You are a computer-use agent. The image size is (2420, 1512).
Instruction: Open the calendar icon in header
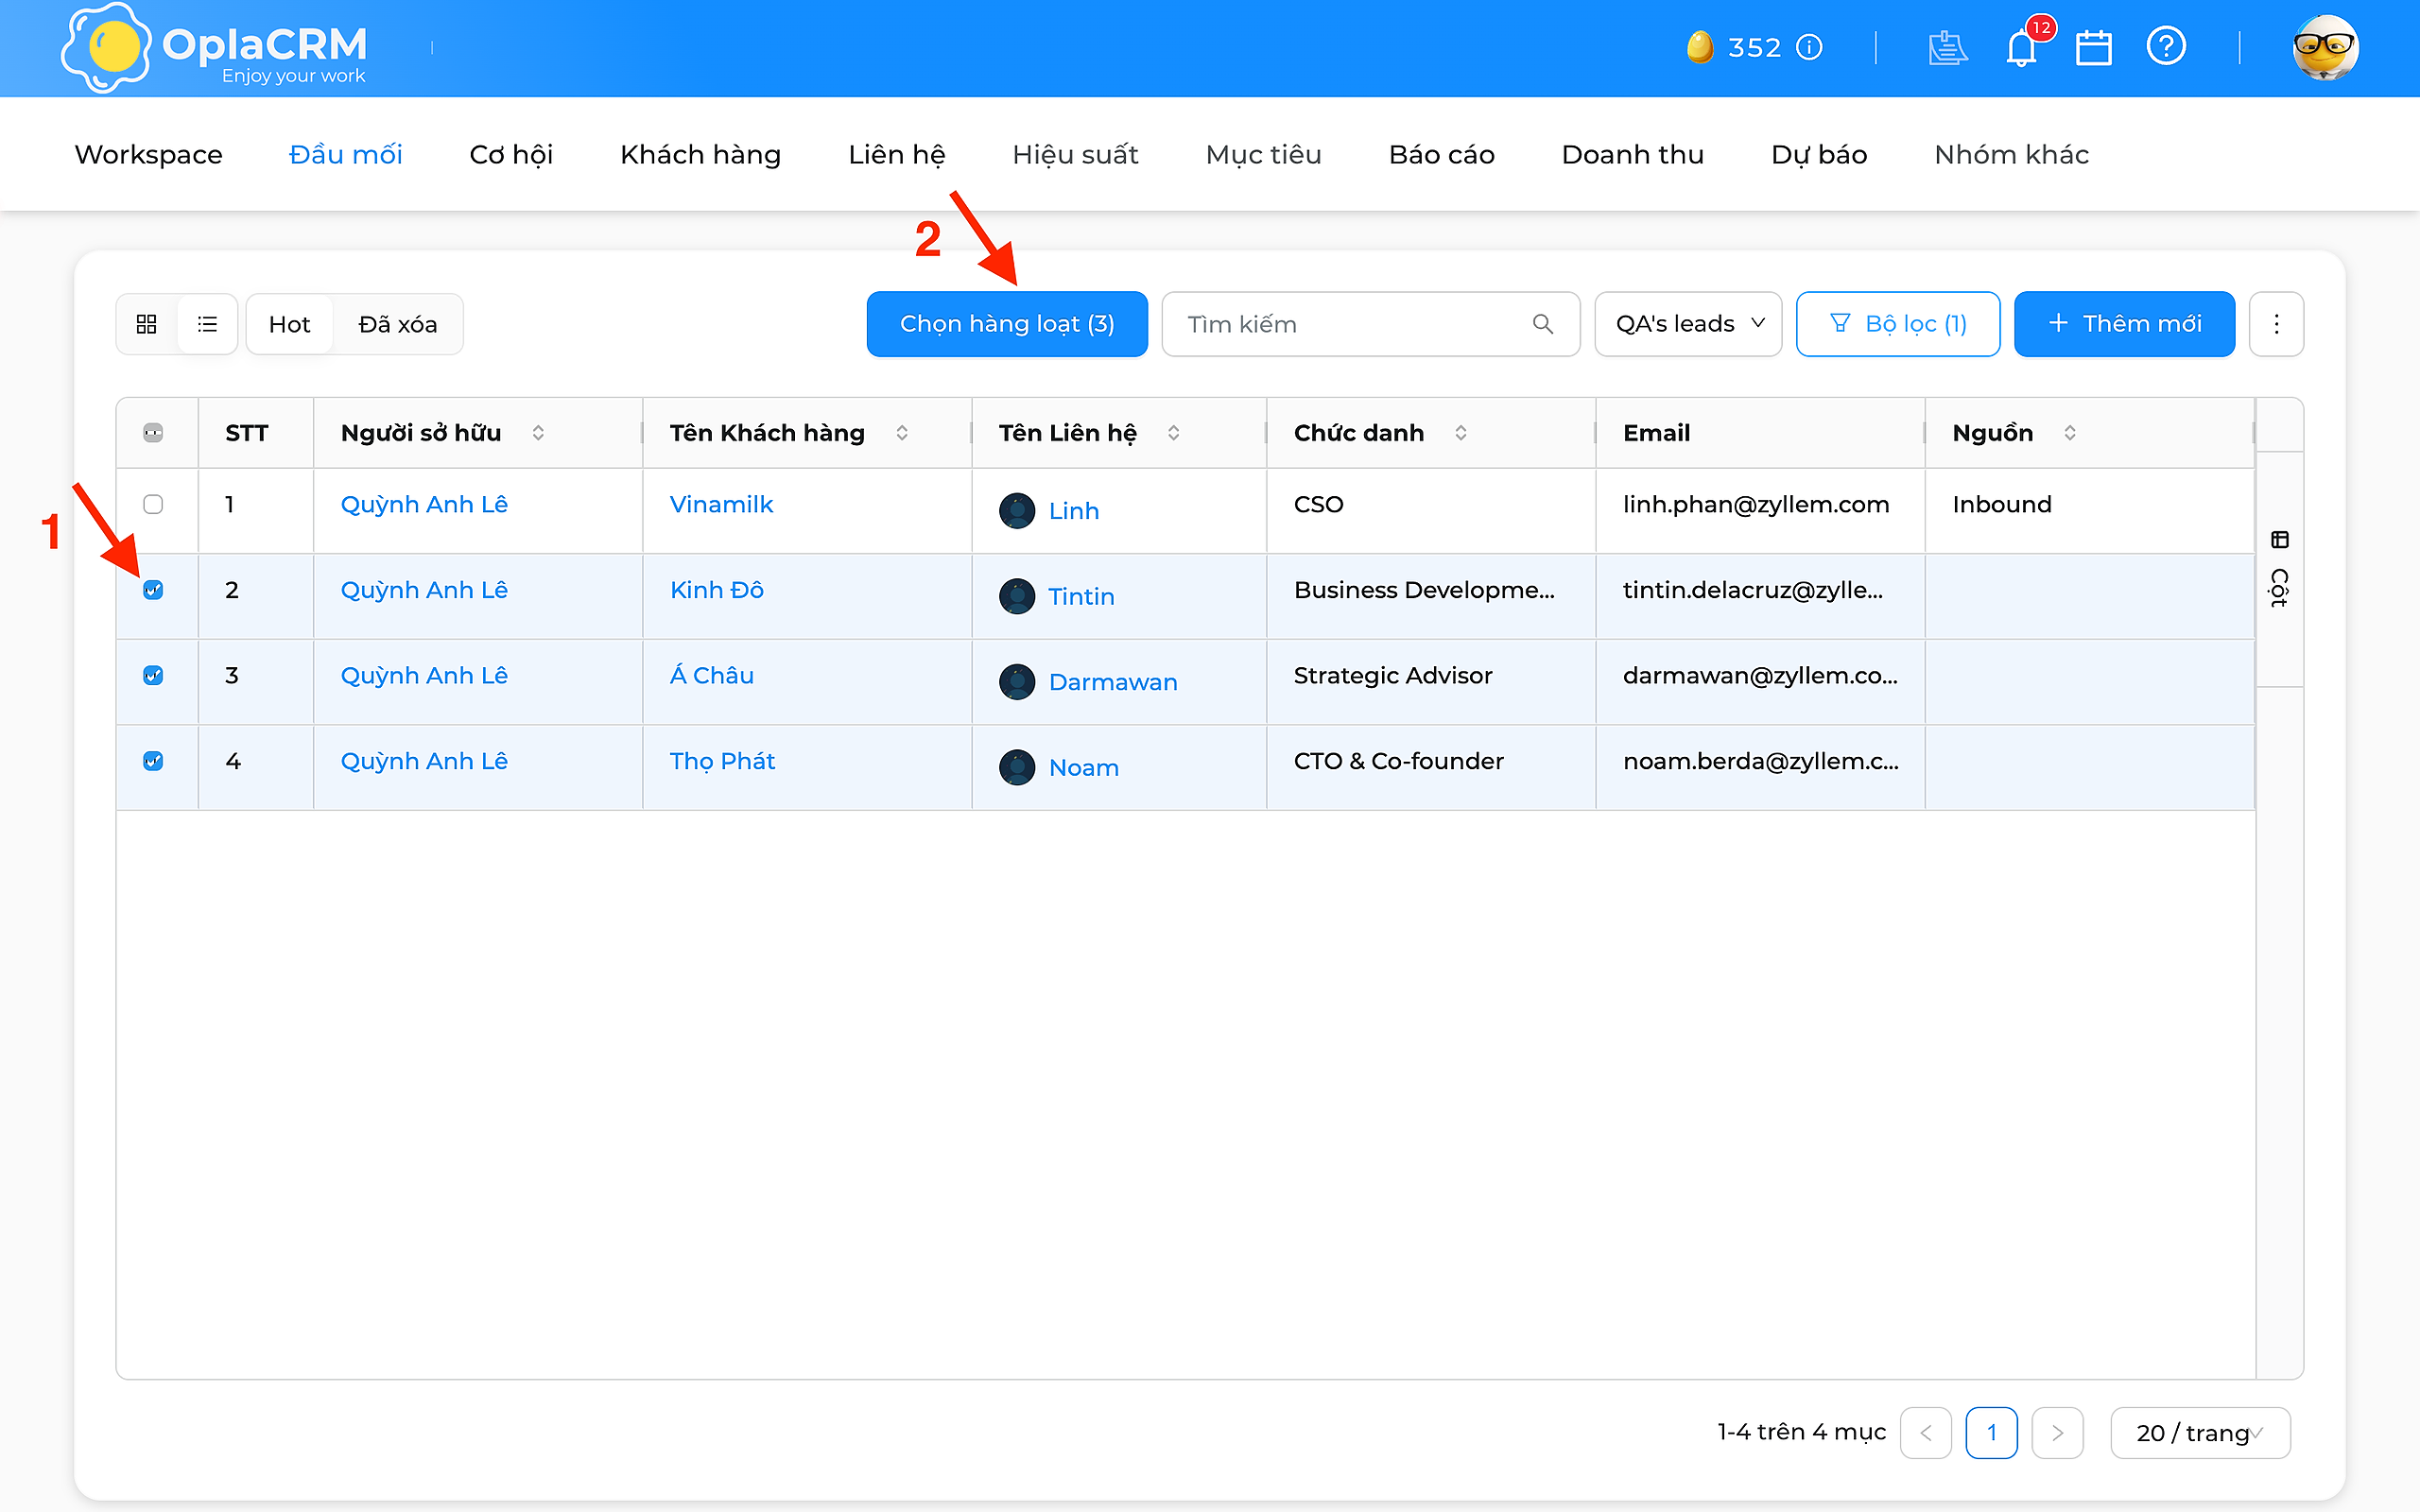point(2093,47)
